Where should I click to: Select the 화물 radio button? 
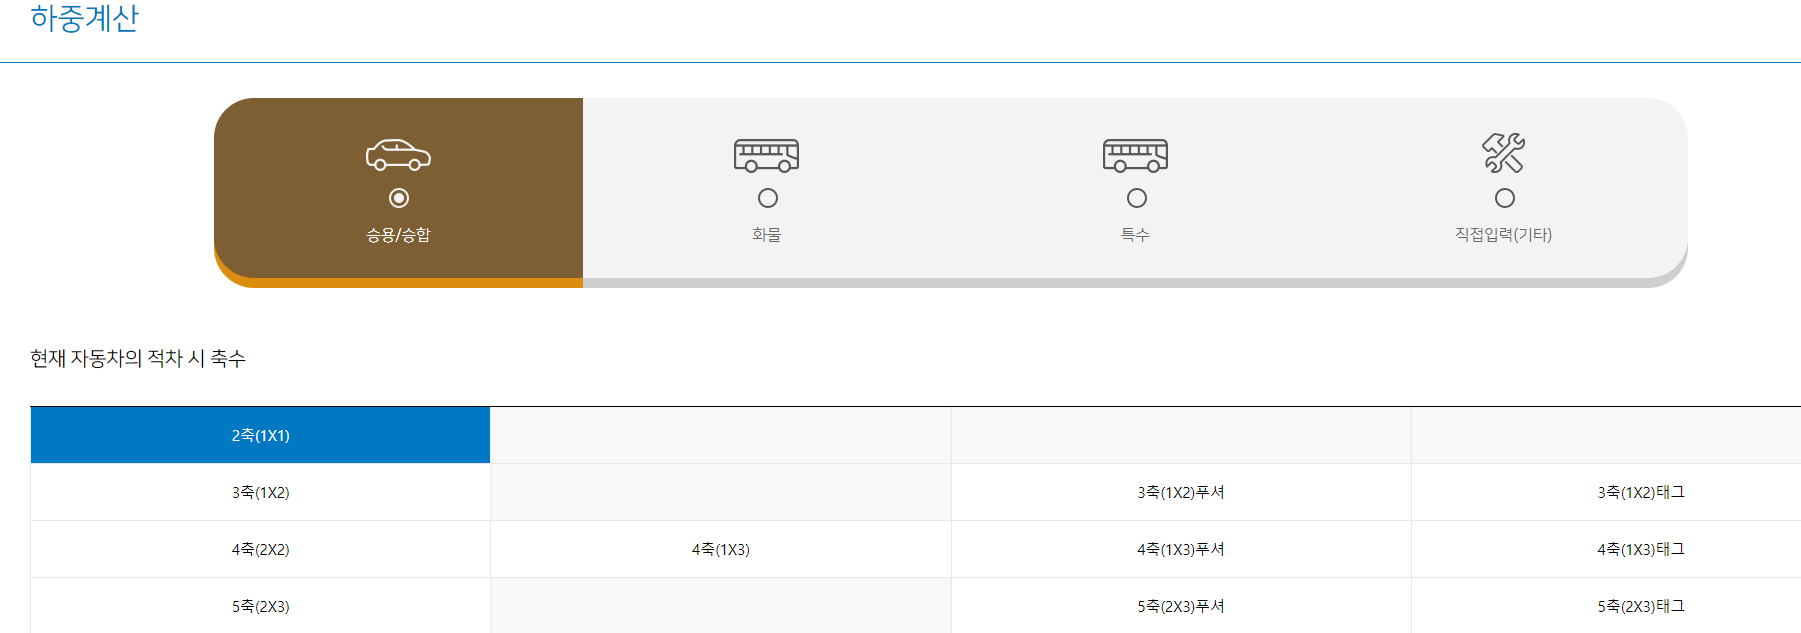pos(768,198)
